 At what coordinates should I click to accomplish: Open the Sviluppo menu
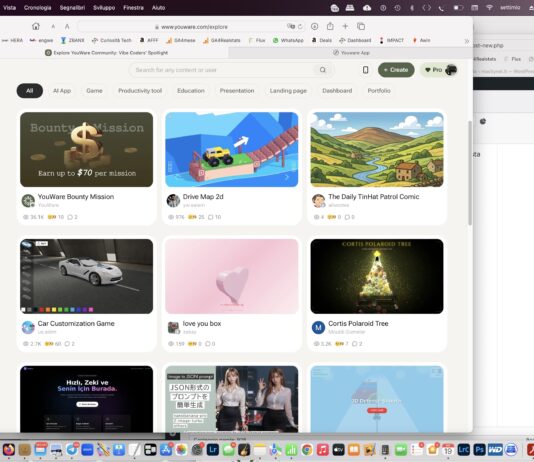click(104, 7)
